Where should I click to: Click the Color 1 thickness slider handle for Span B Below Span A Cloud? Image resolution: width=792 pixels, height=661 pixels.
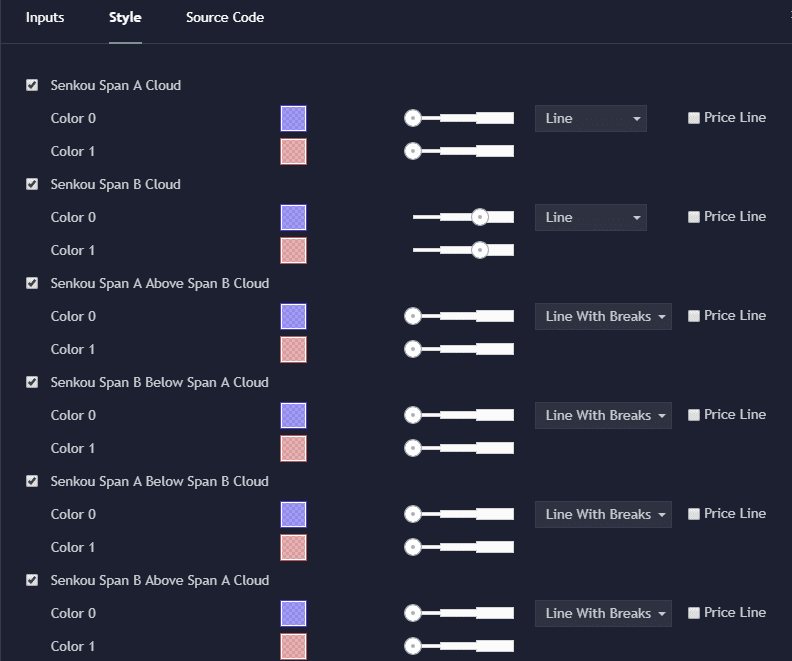413,448
